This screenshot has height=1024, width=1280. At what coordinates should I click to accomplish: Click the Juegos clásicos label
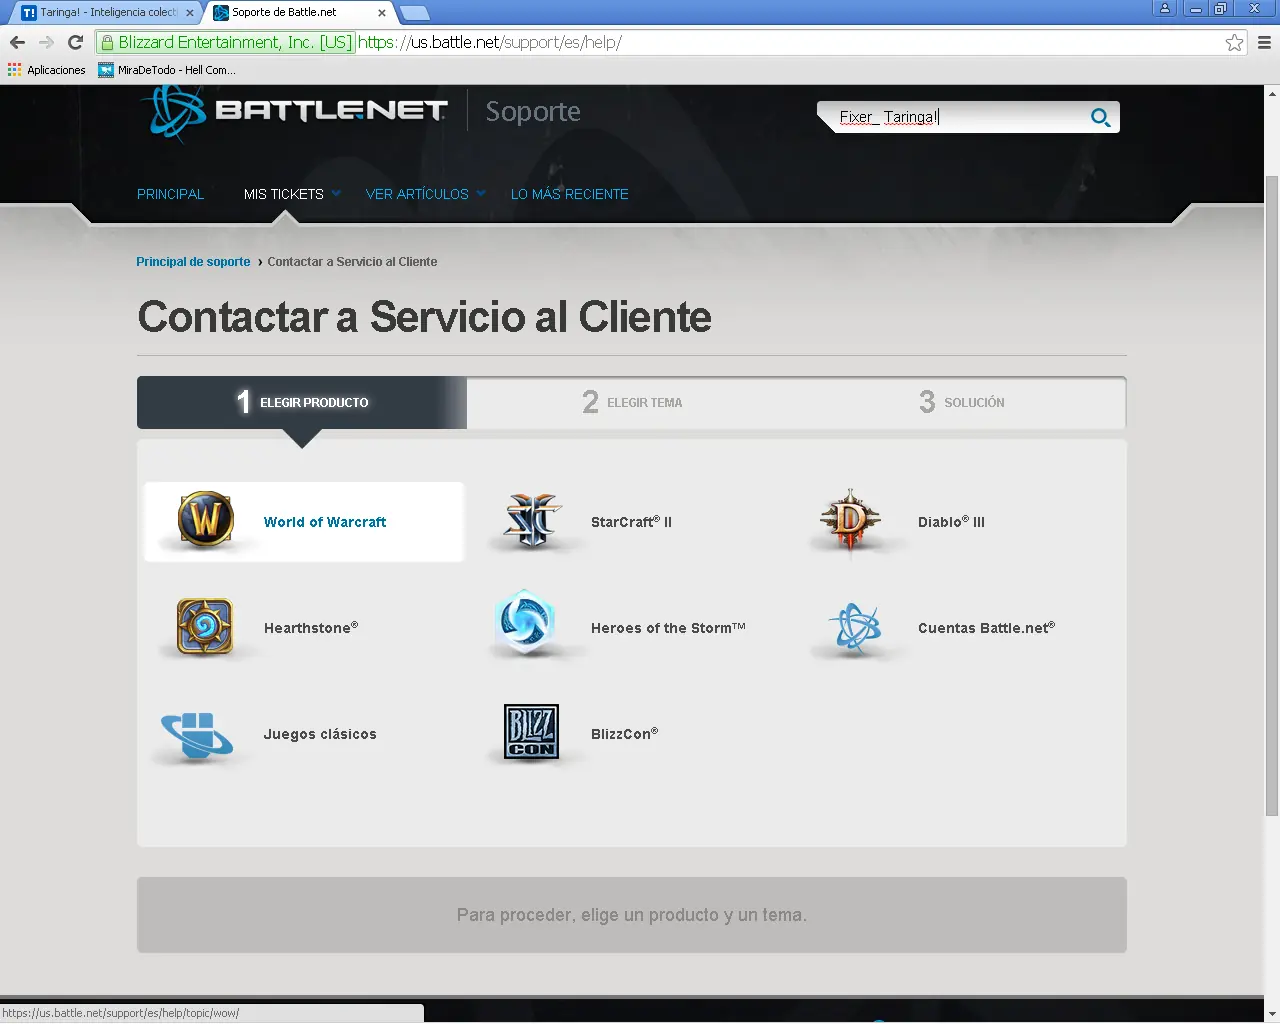click(320, 734)
